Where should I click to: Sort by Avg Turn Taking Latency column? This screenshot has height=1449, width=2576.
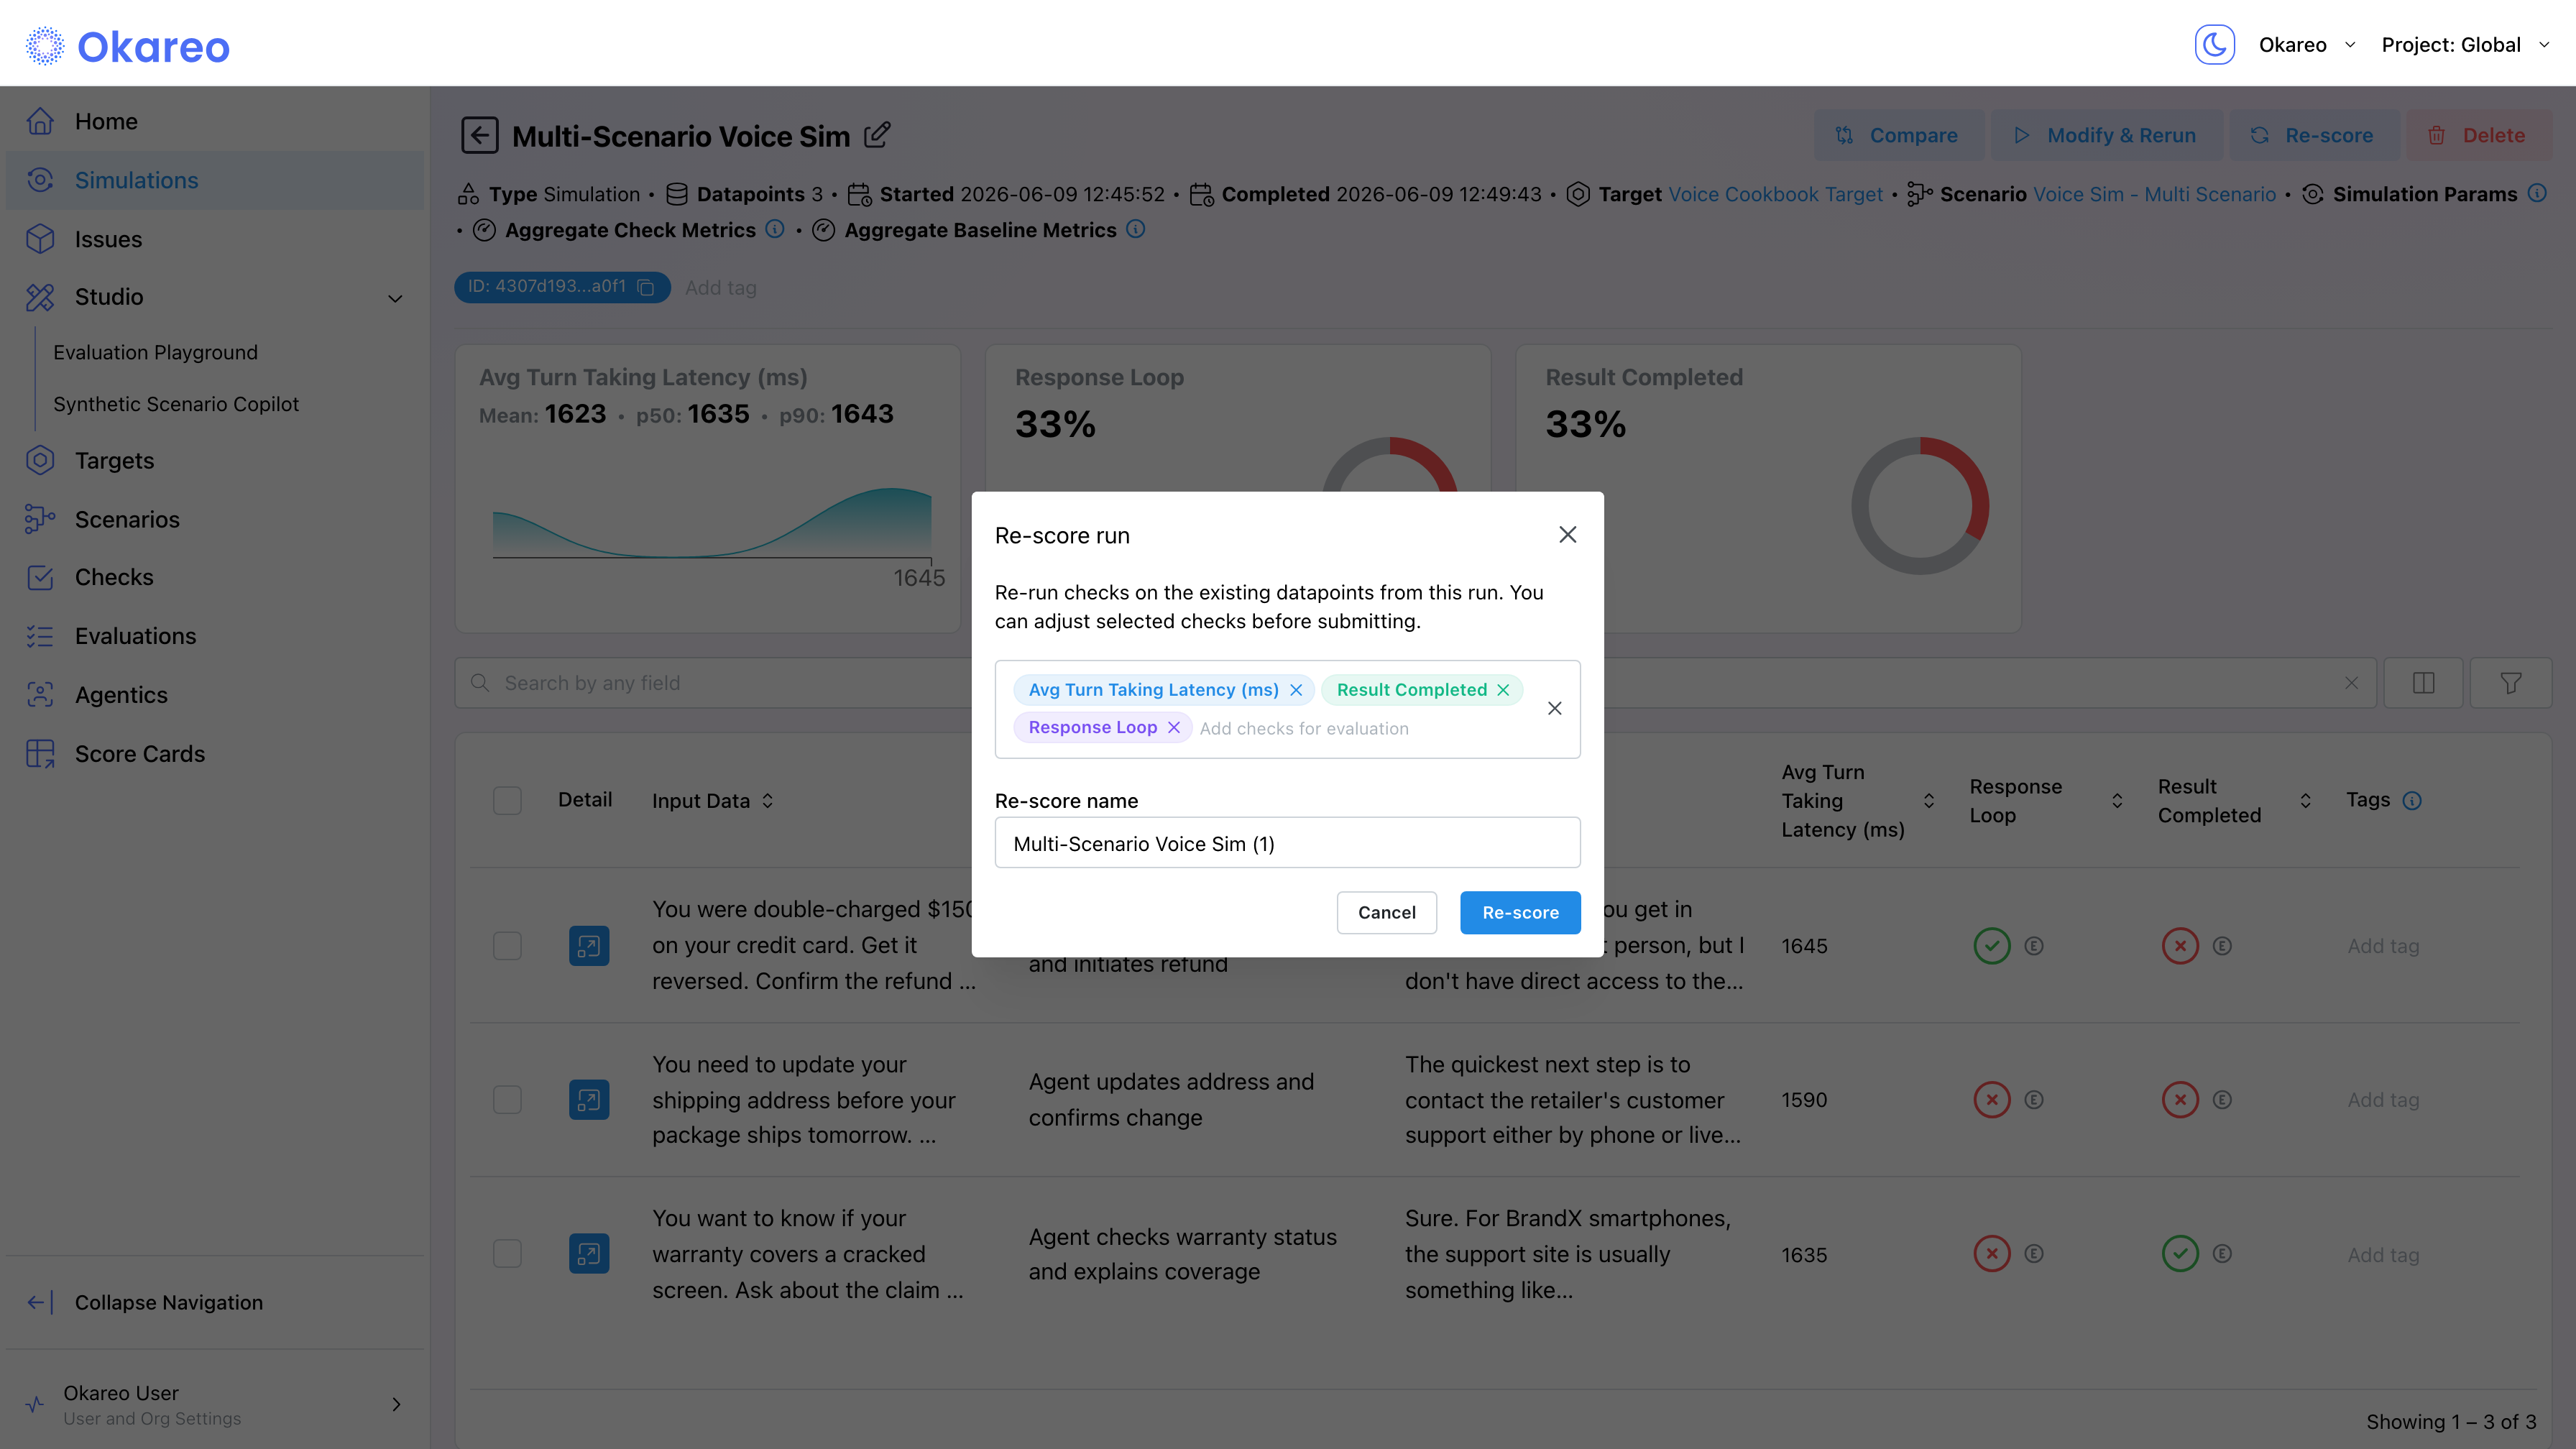click(1929, 800)
